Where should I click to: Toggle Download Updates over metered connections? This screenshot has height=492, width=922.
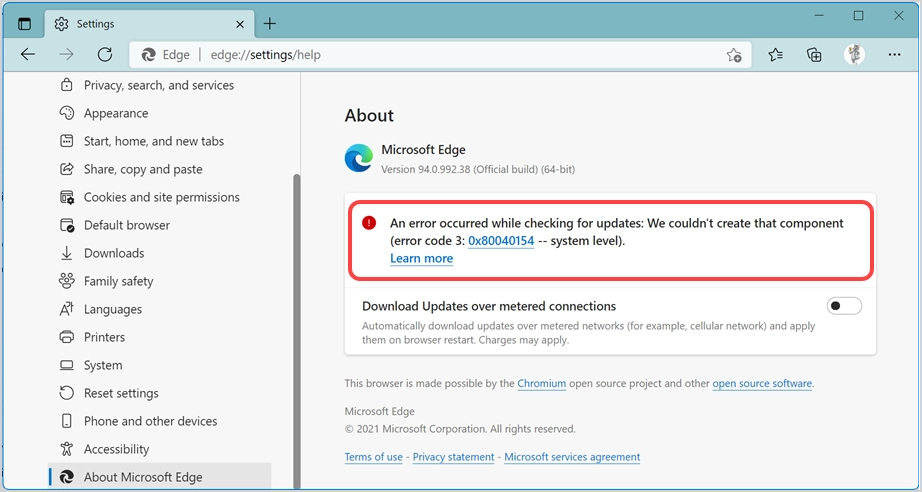click(x=844, y=306)
